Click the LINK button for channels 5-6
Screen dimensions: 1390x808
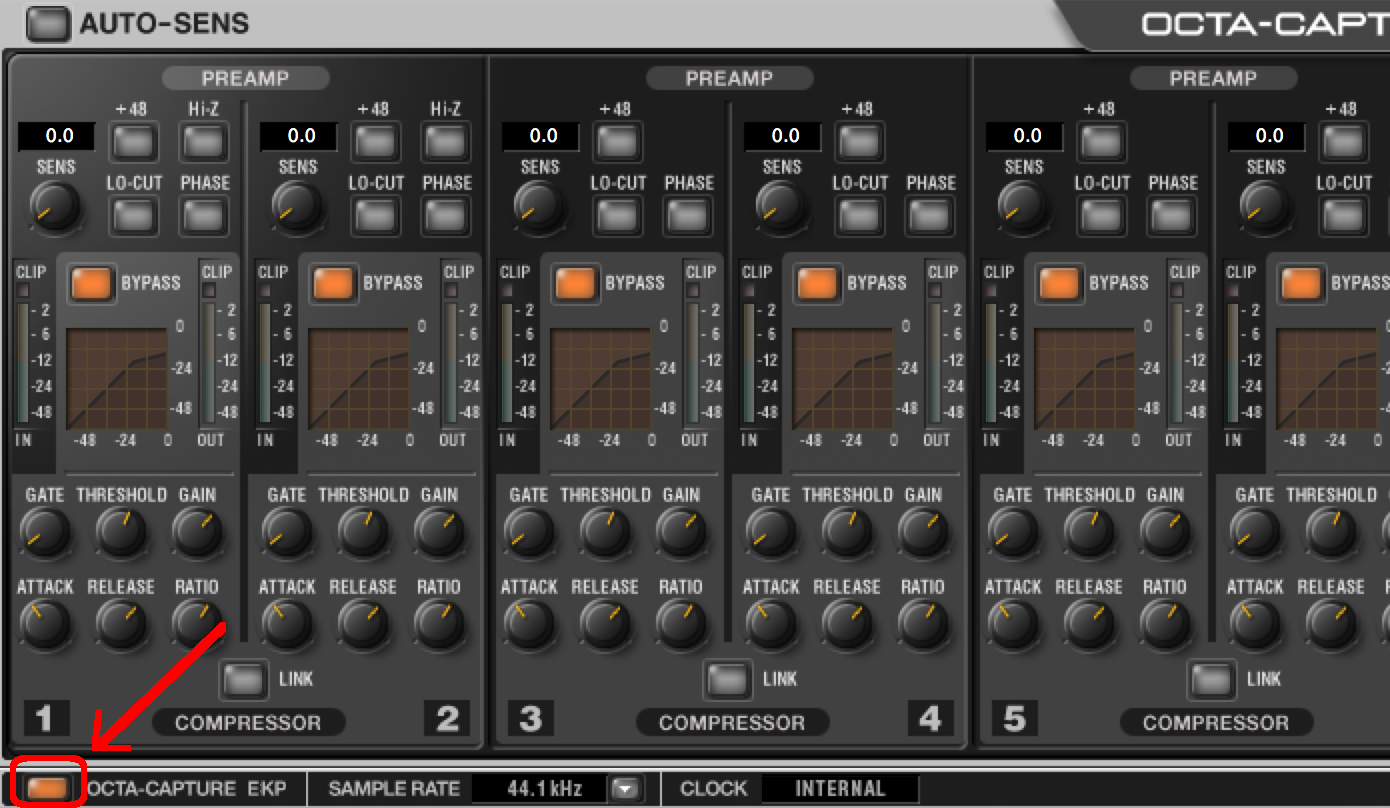[1212, 680]
